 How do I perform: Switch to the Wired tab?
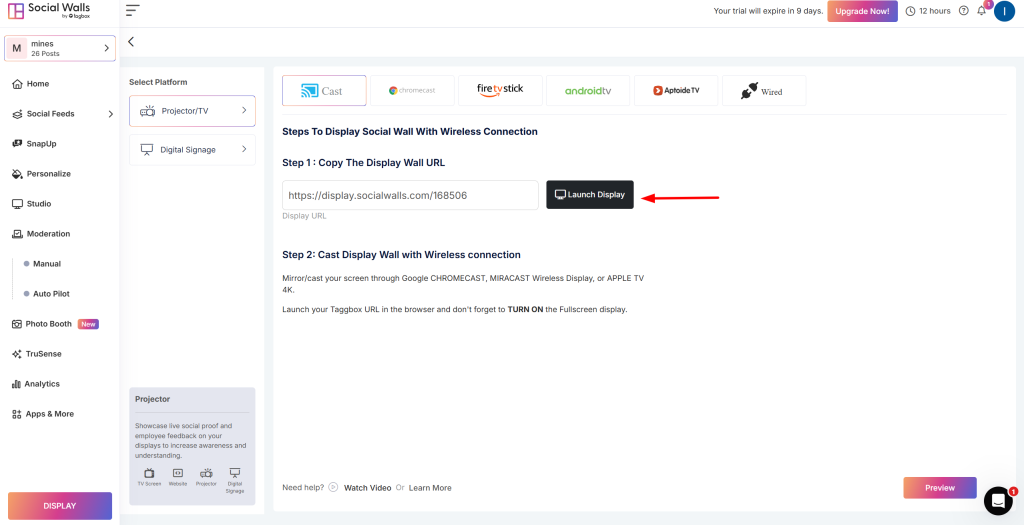tap(764, 91)
